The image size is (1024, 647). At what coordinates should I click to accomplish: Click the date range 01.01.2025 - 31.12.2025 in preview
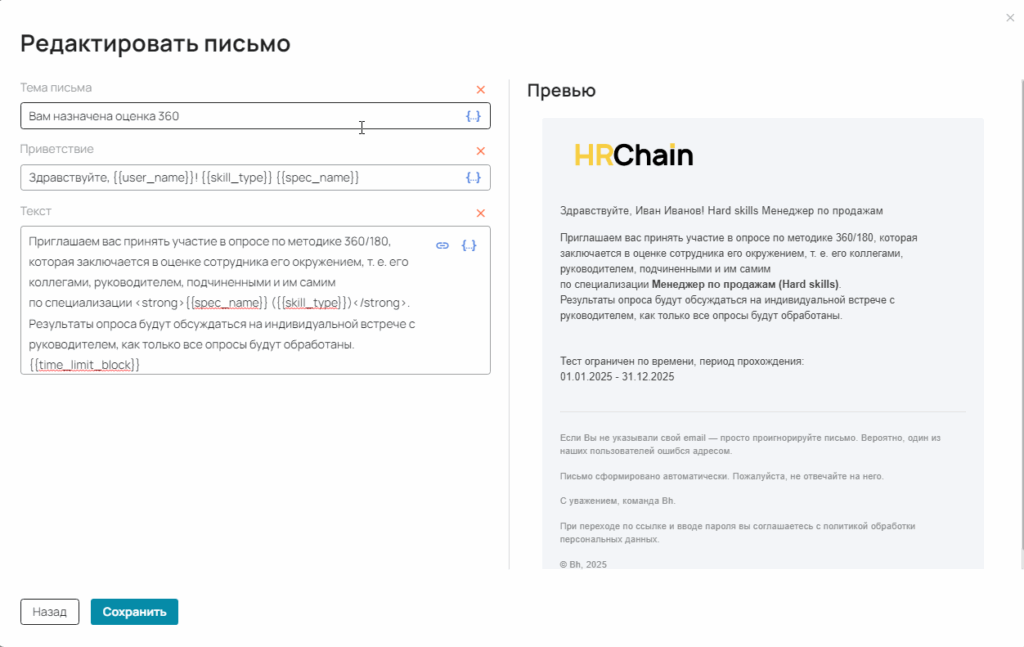pos(617,376)
